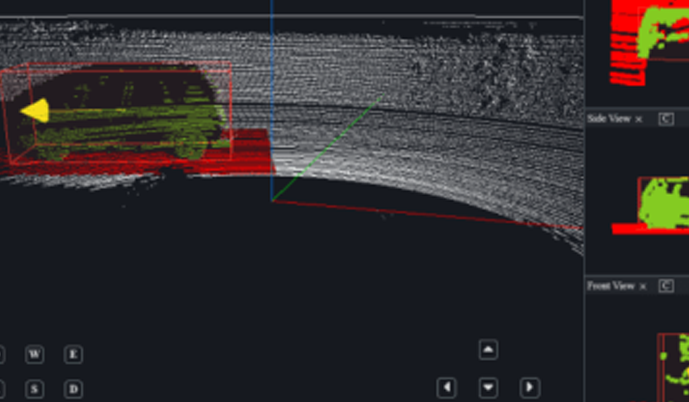This screenshot has width=689, height=402.
Task: Click the down arrow navigation button
Action: [488, 387]
